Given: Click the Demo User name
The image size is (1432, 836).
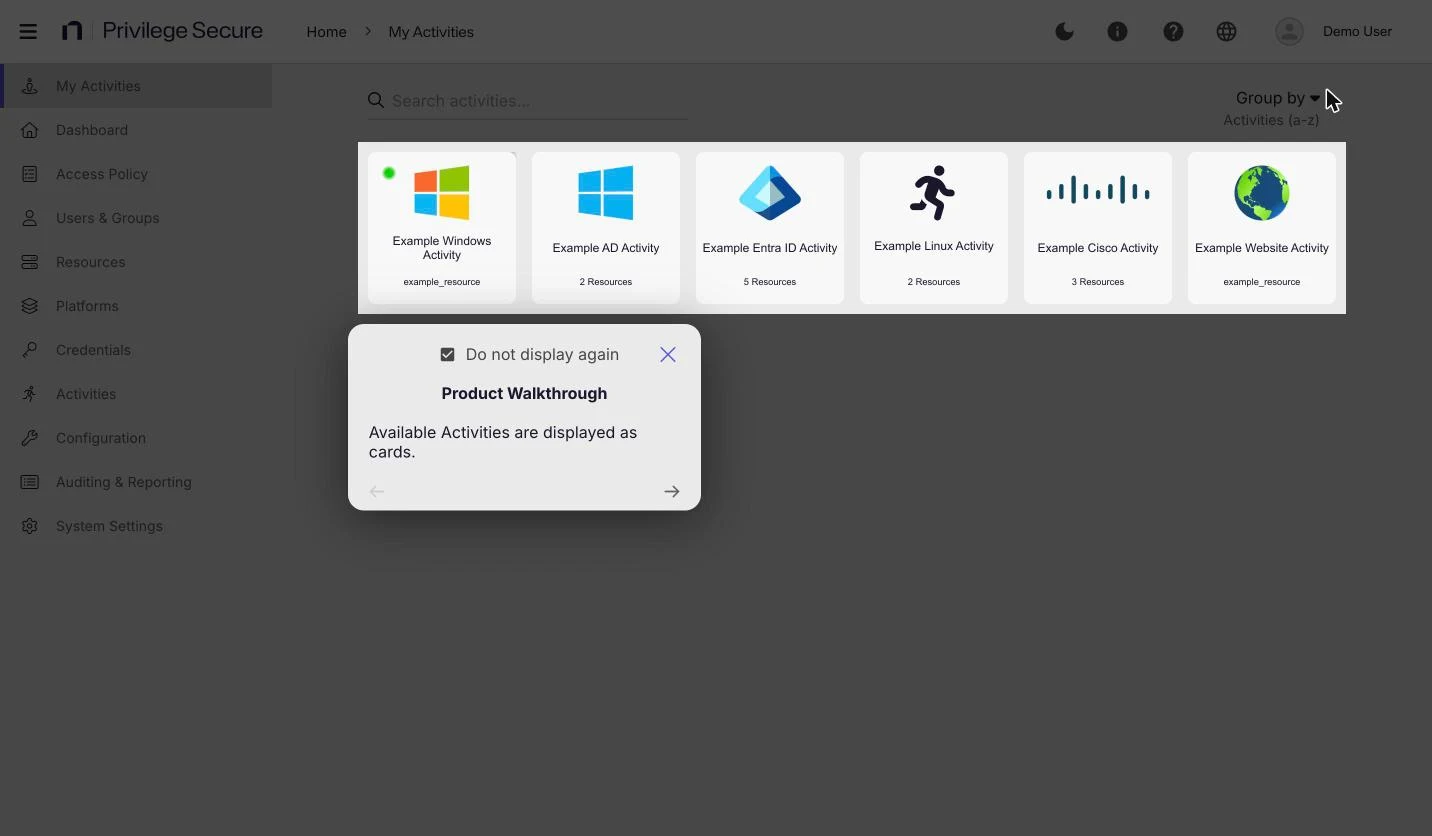Looking at the screenshot, I should [x=1357, y=31].
